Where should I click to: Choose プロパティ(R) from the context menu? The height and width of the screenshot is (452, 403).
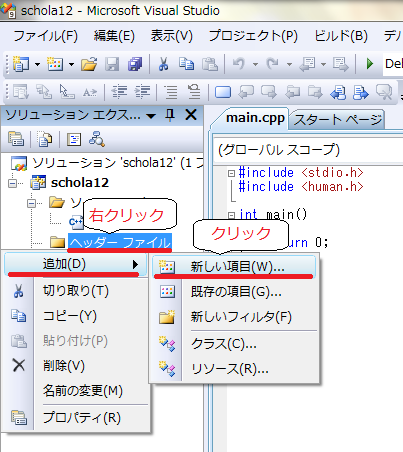coord(76,417)
